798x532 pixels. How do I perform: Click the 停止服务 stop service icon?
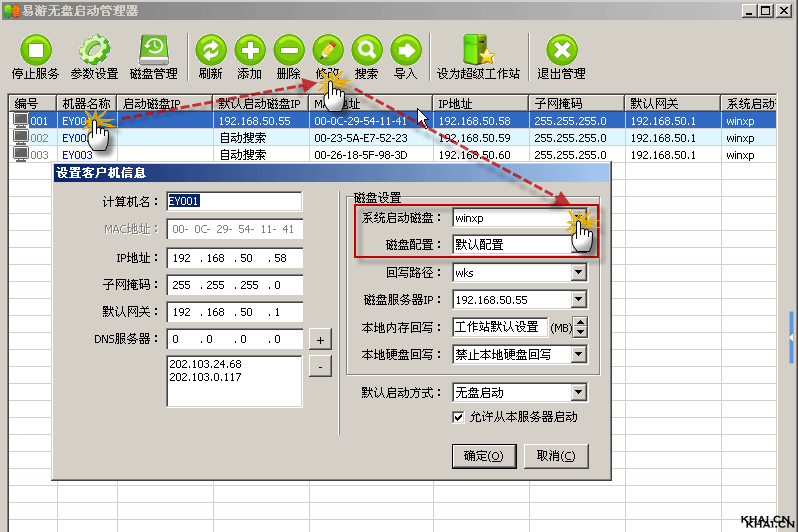35,50
